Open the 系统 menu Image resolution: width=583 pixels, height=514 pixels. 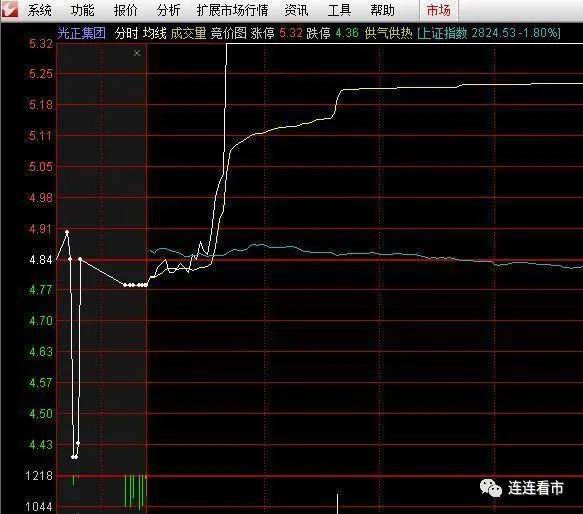click(39, 10)
